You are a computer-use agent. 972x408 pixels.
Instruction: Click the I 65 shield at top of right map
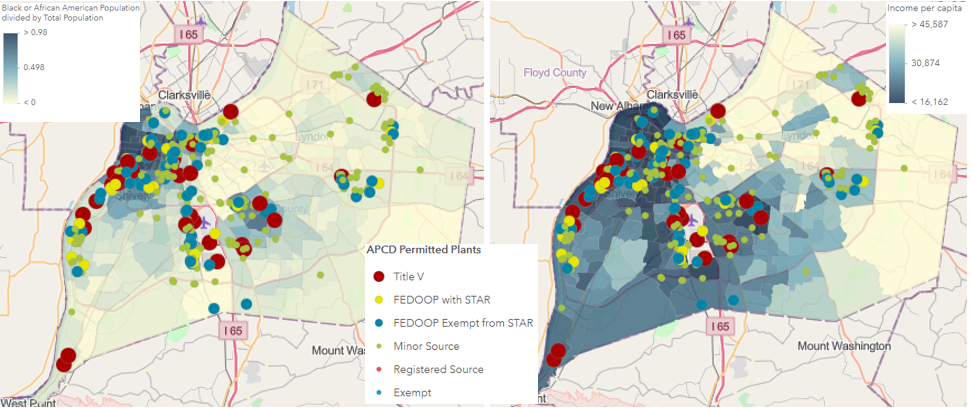[677, 34]
